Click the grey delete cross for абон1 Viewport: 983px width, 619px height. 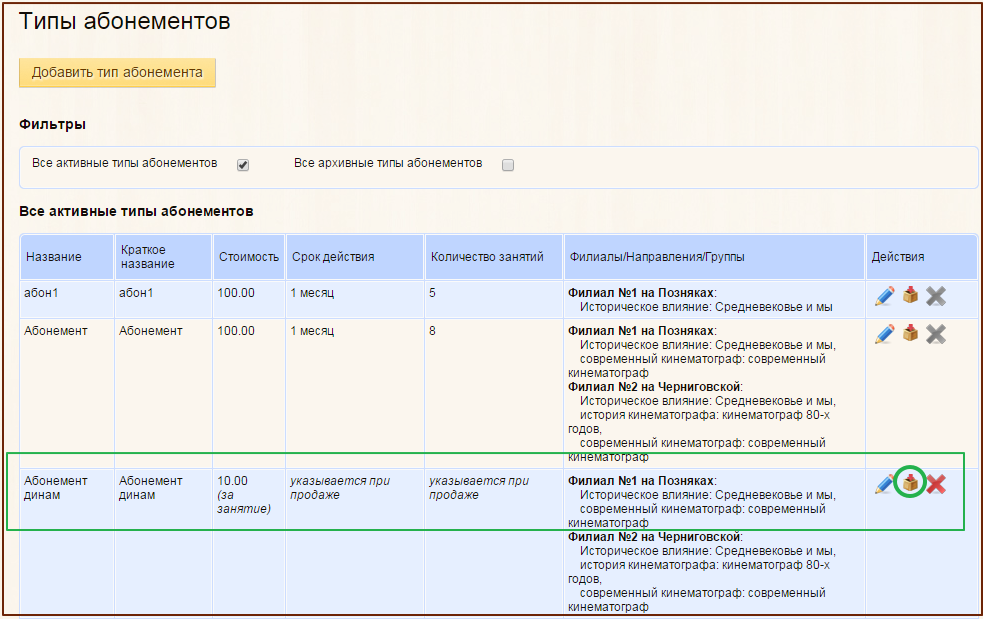[936, 296]
